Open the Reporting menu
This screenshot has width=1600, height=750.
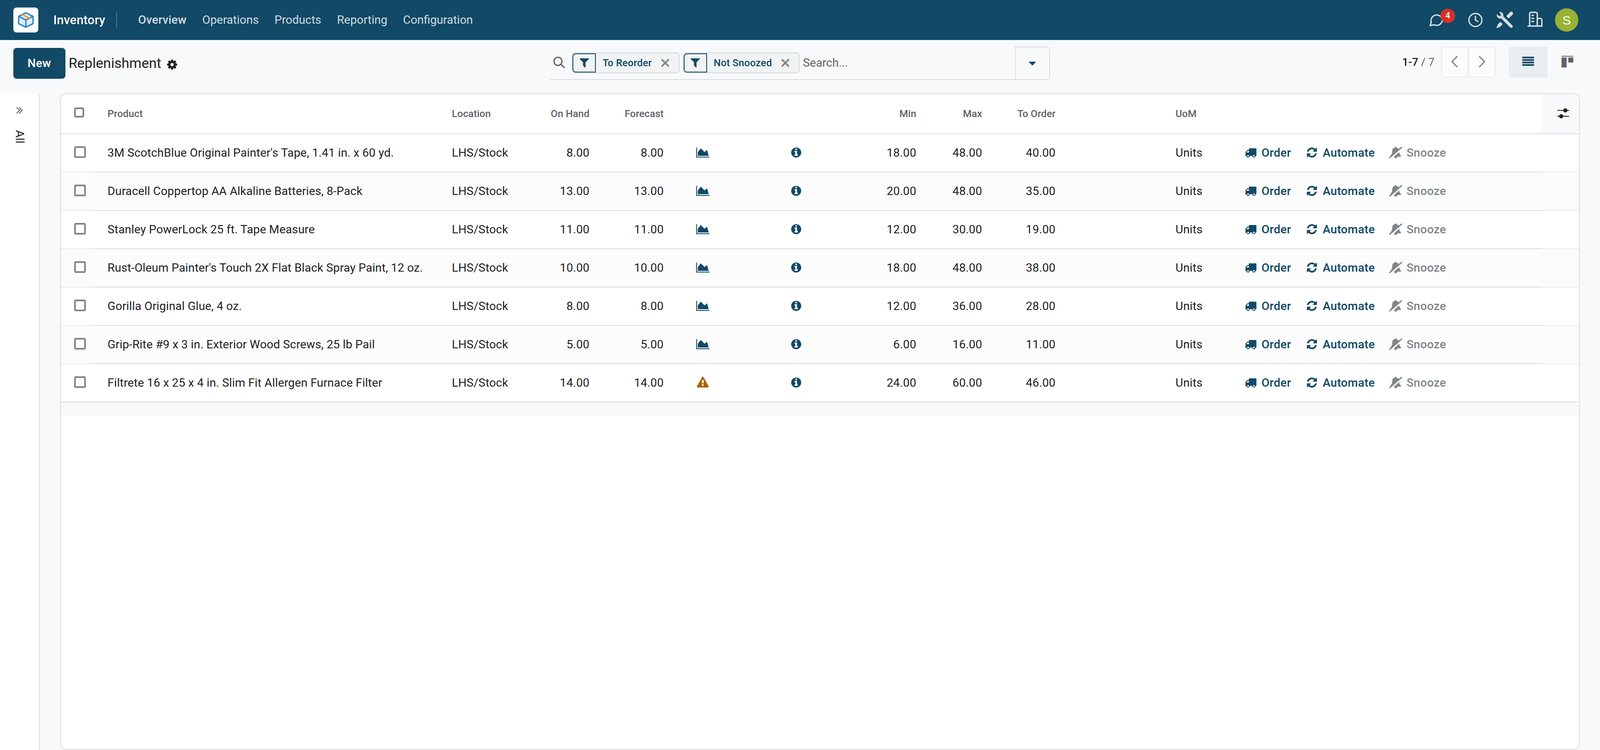pos(362,20)
